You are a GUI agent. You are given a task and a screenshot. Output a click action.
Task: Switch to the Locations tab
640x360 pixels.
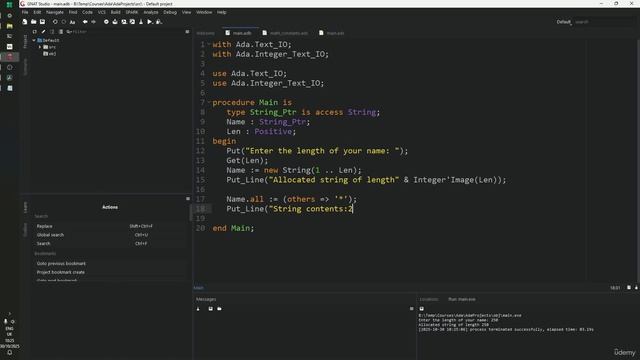click(429, 299)
